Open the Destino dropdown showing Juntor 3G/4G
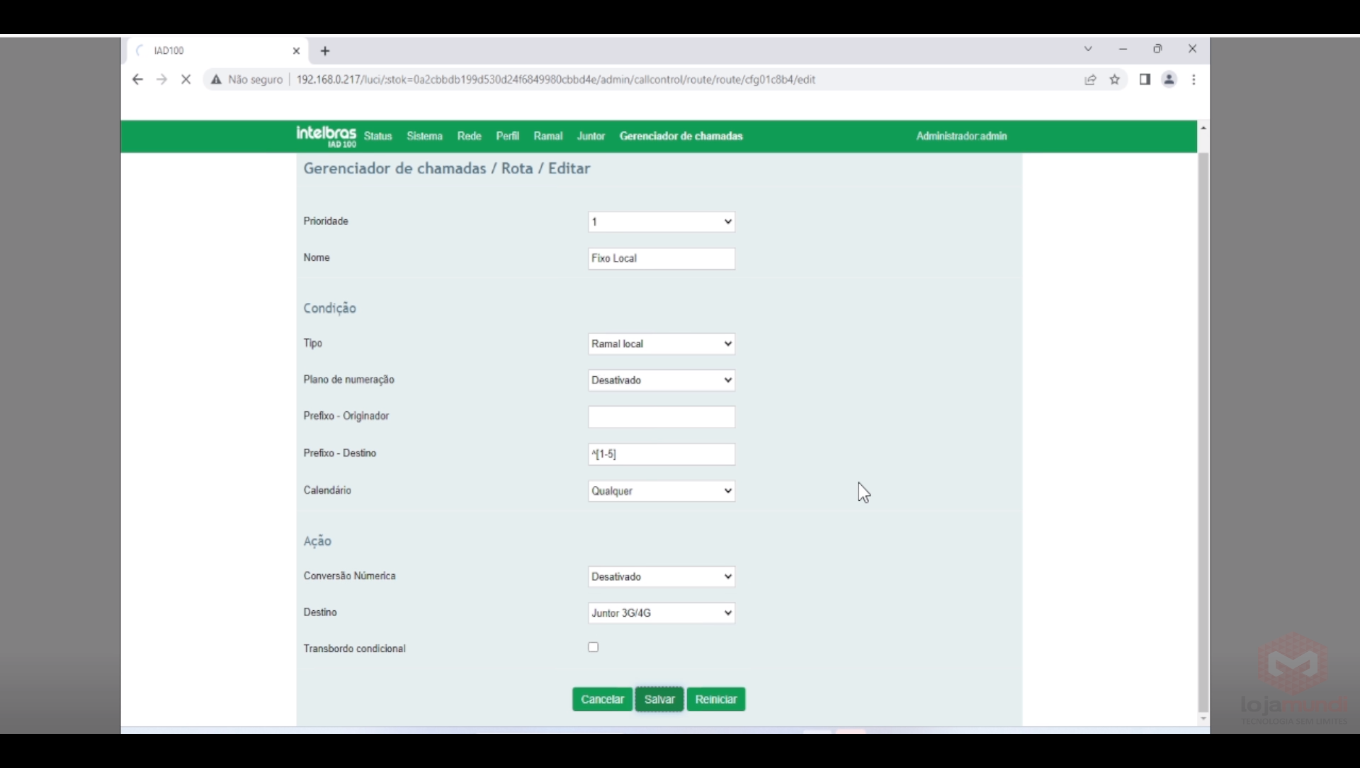Viewport: 1360px width, 768px height. (x=661, y=613)
